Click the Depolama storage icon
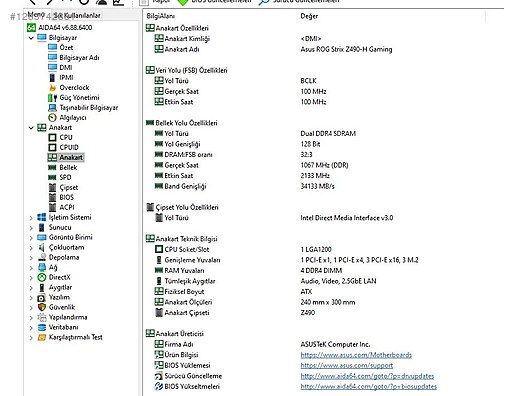Image resolution: width=528 pixels, height=396 pixels. coord(41,258)
